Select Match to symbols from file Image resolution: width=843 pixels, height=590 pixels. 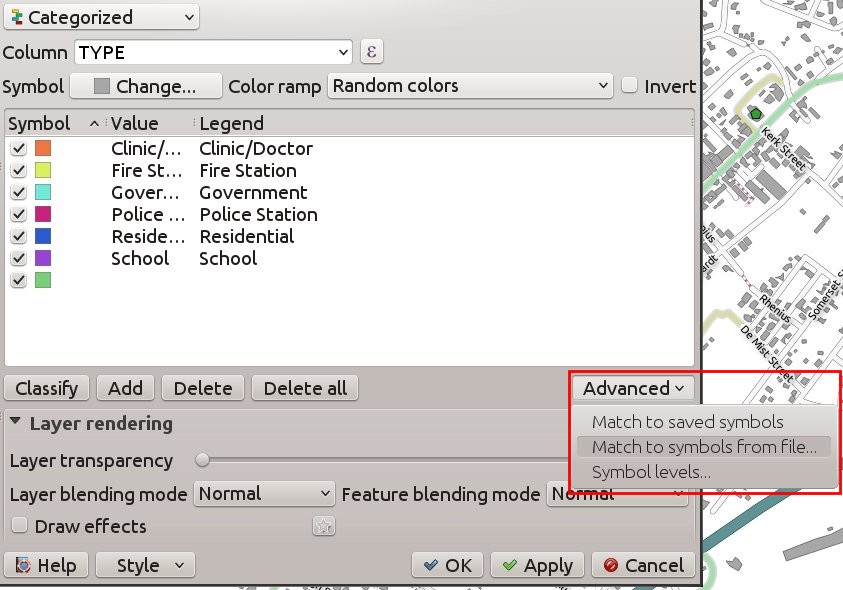point(704,447)
